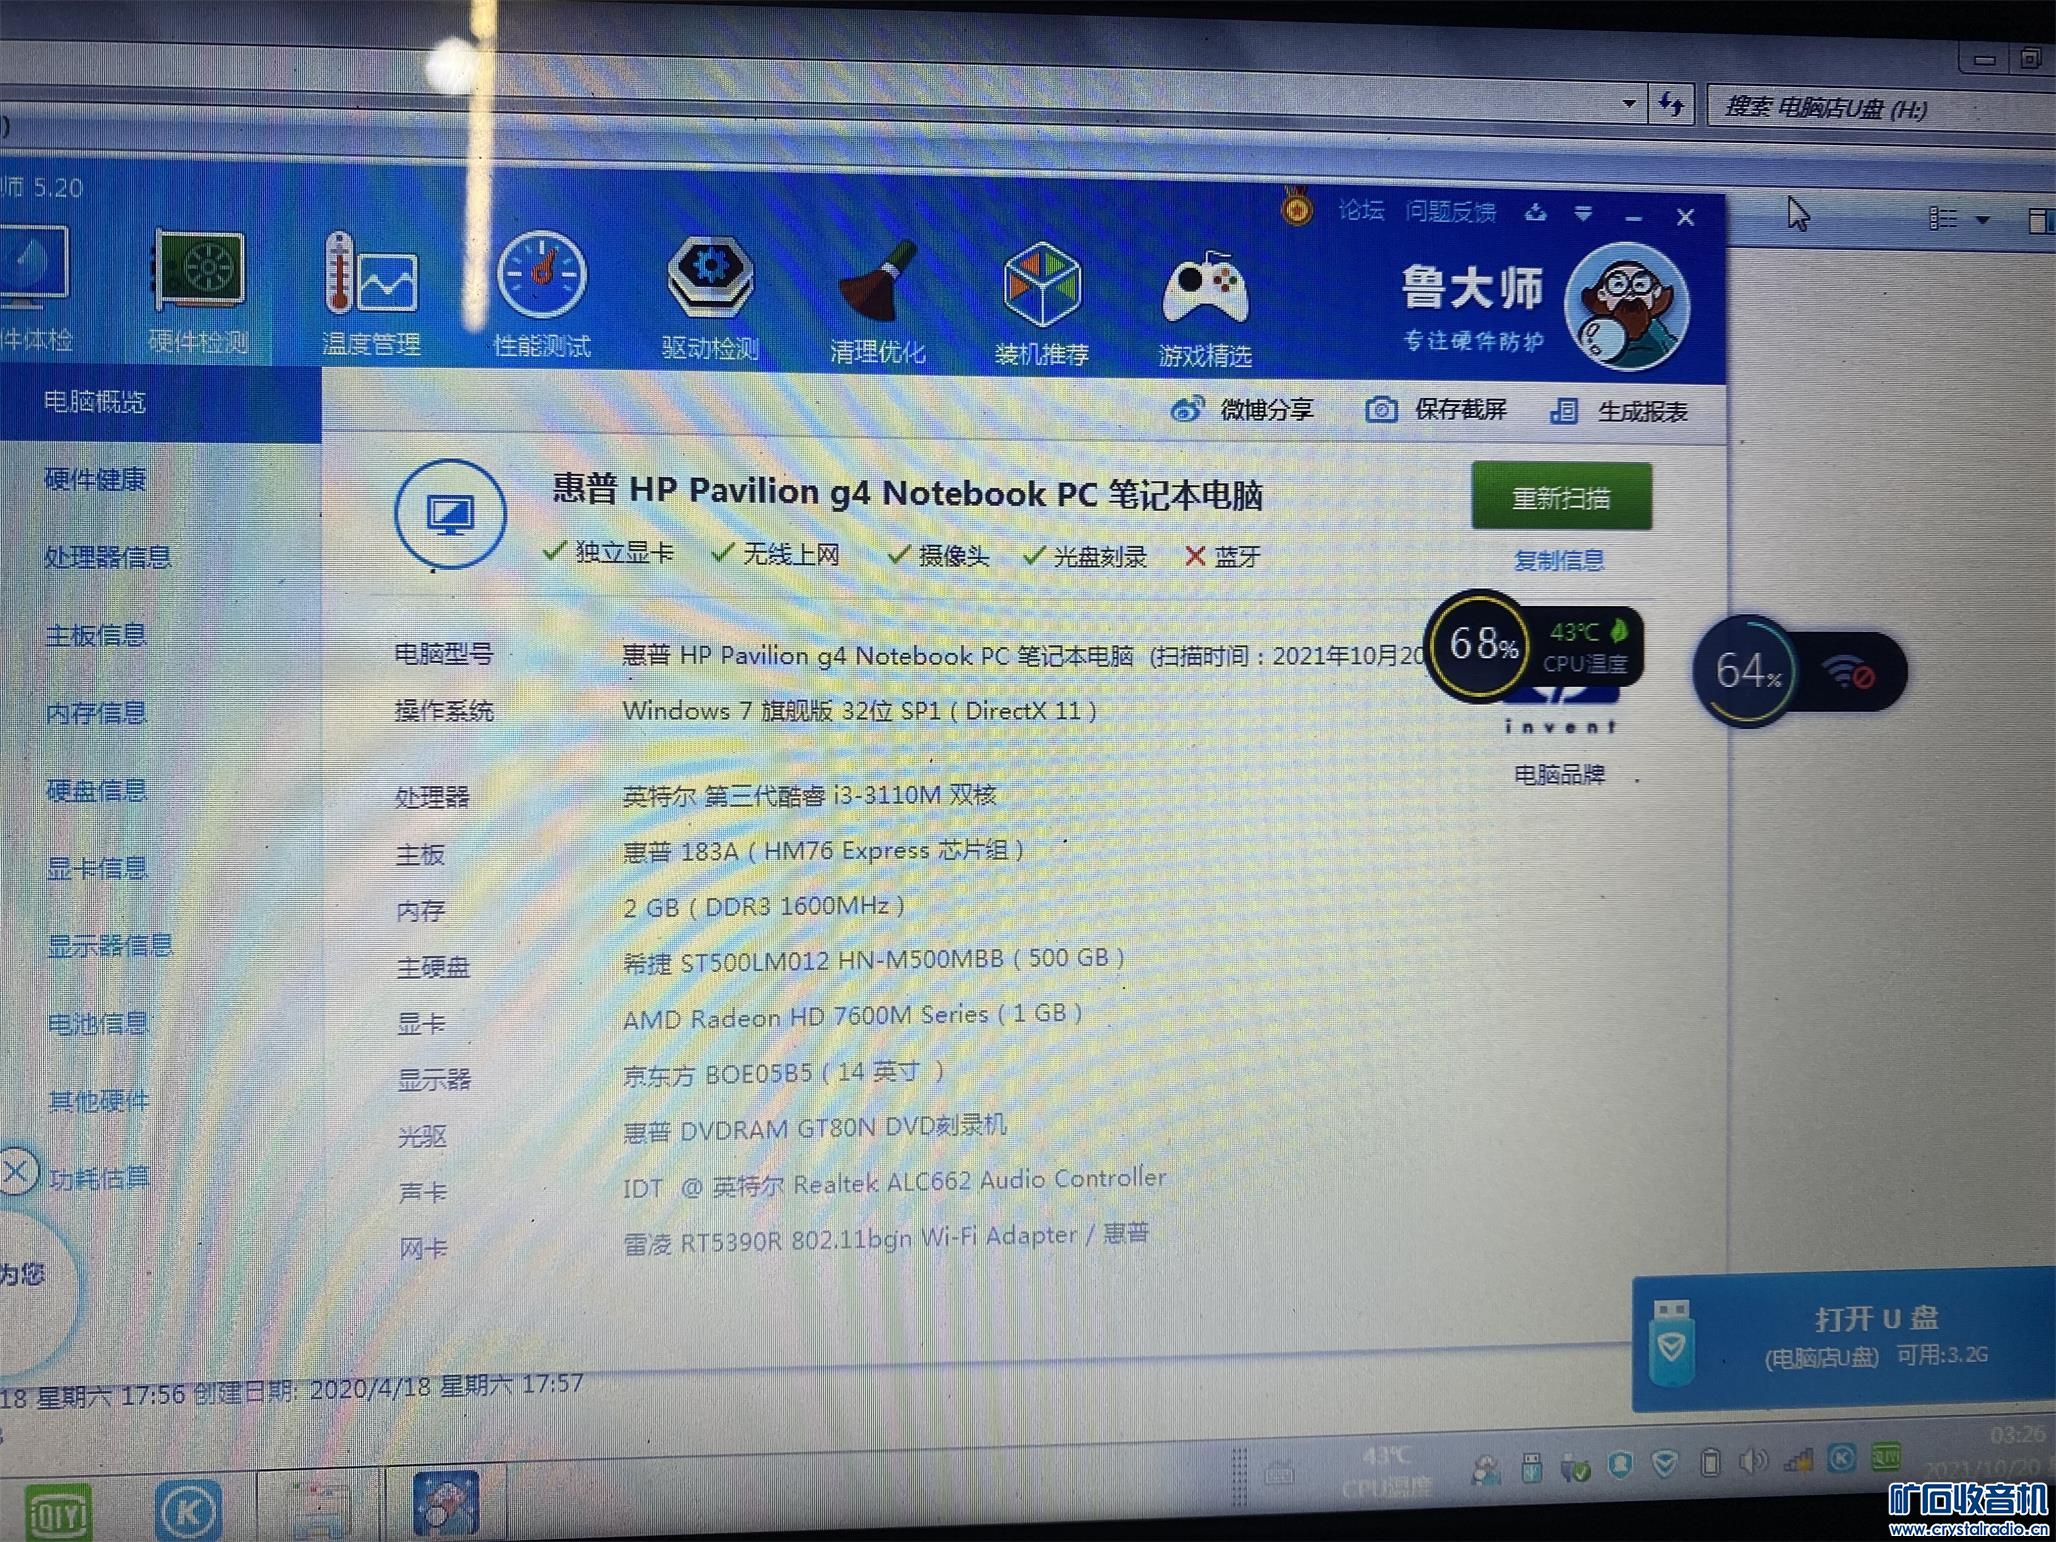The image size is (2056, 1542).
Task: Select 处理器信息 in the sidebar
Action: [x=108, y=557]
